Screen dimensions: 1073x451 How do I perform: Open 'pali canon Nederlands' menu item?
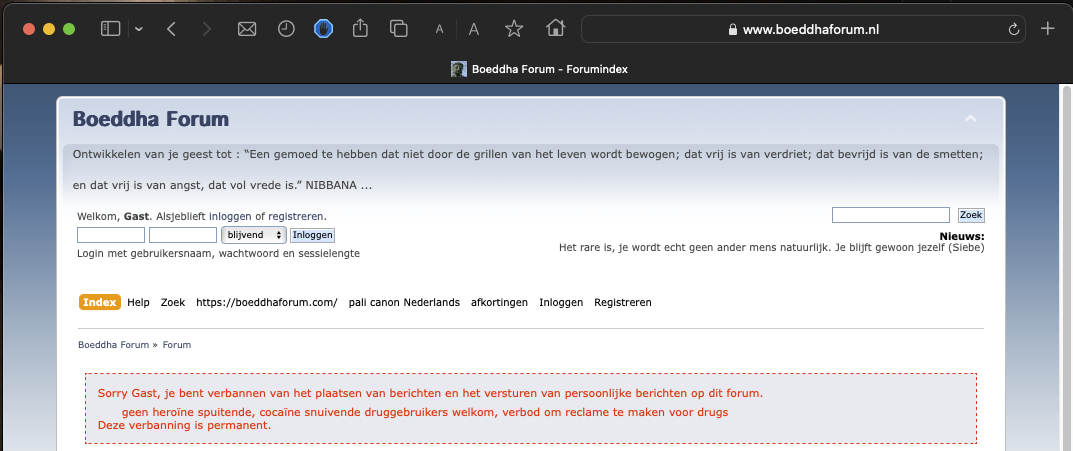click(404, 302)
